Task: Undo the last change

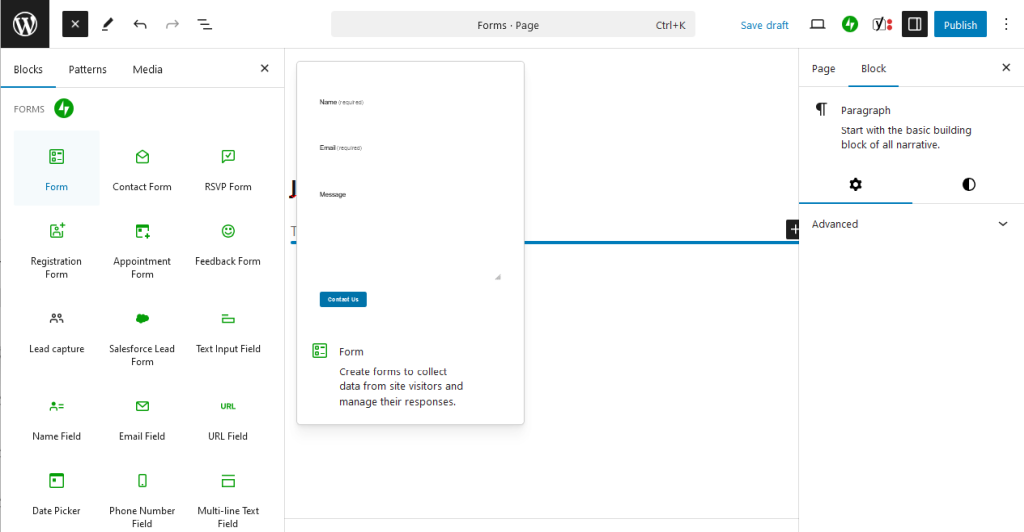Action: click(140, 24)
